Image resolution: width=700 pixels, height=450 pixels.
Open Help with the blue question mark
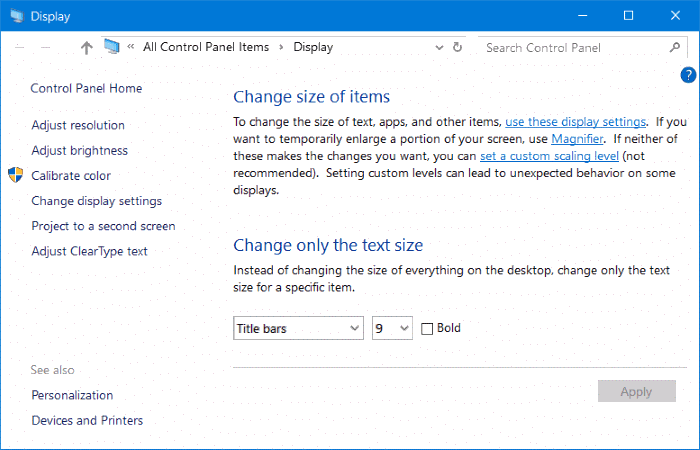pyautogui.click(x=688, y=75)
